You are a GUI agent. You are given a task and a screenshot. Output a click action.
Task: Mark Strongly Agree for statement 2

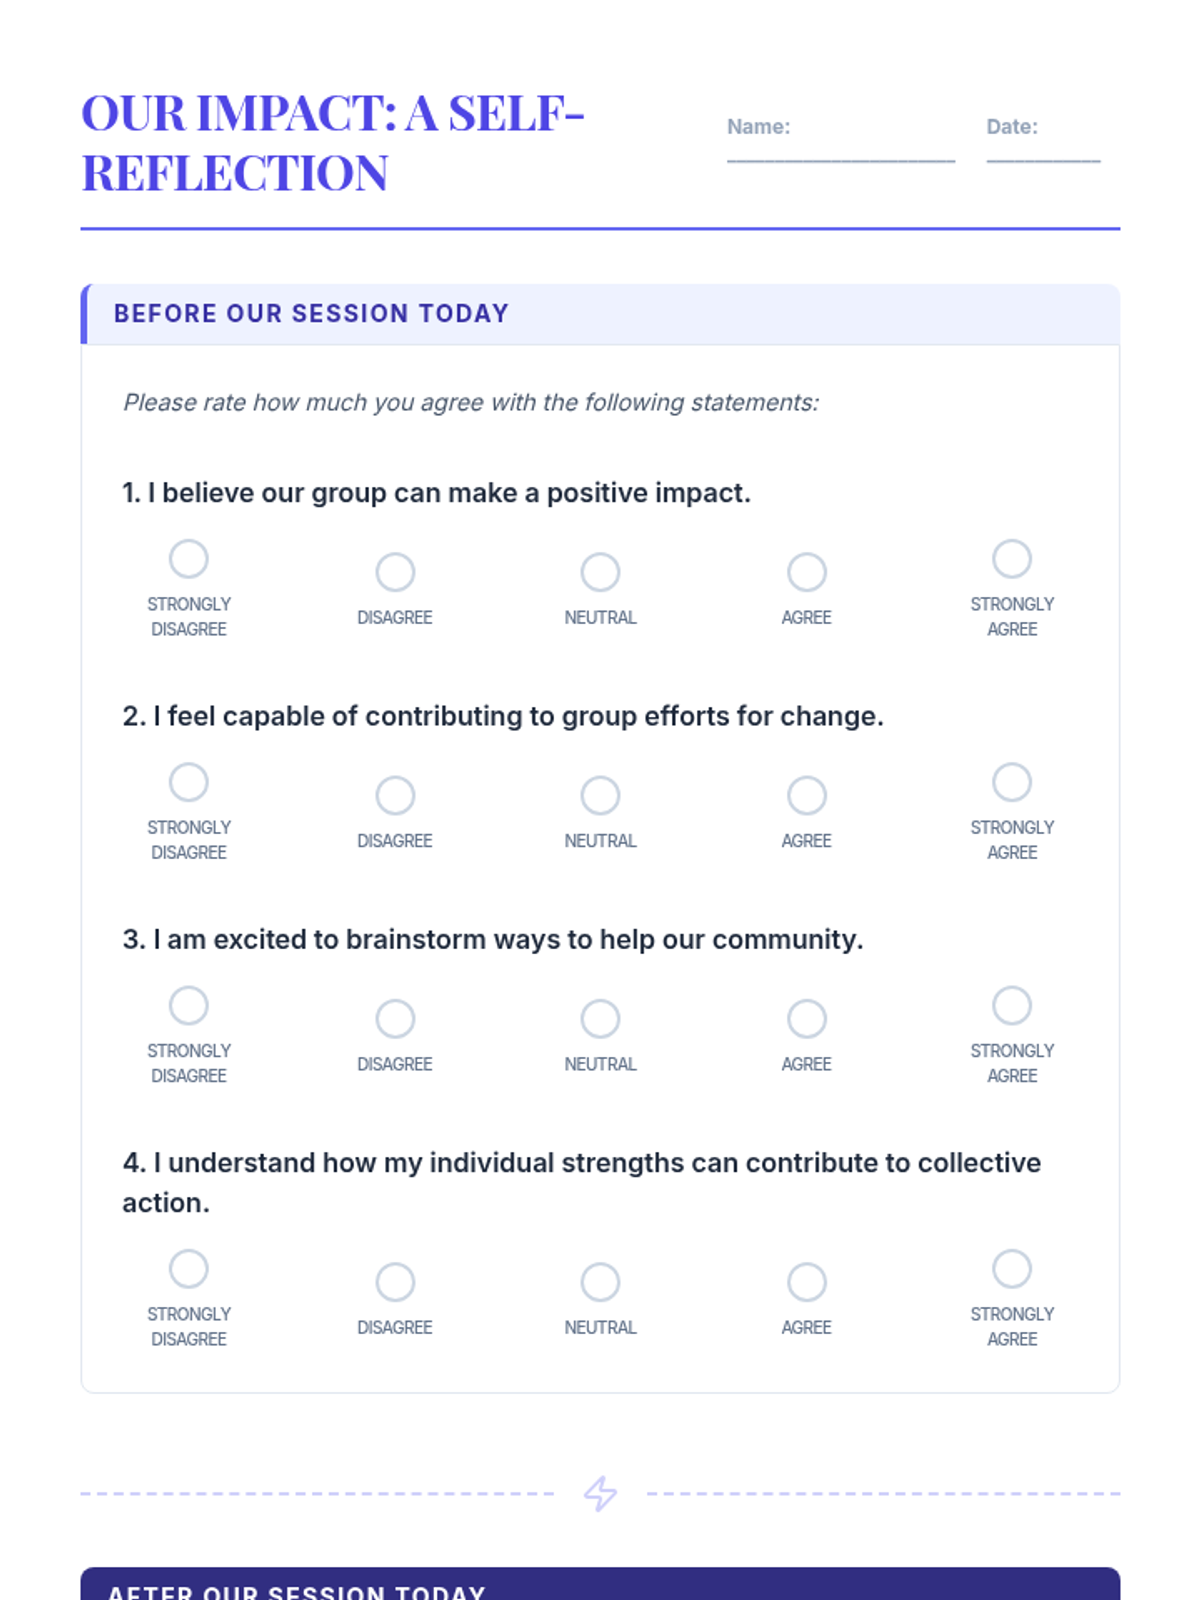[1011, 782]
